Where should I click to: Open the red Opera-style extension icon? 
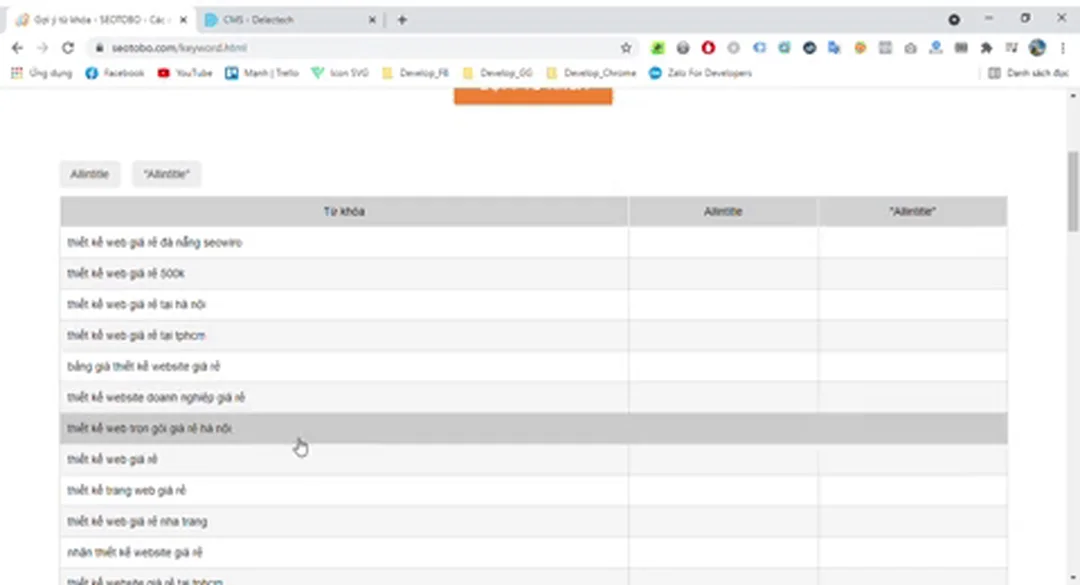708,48
